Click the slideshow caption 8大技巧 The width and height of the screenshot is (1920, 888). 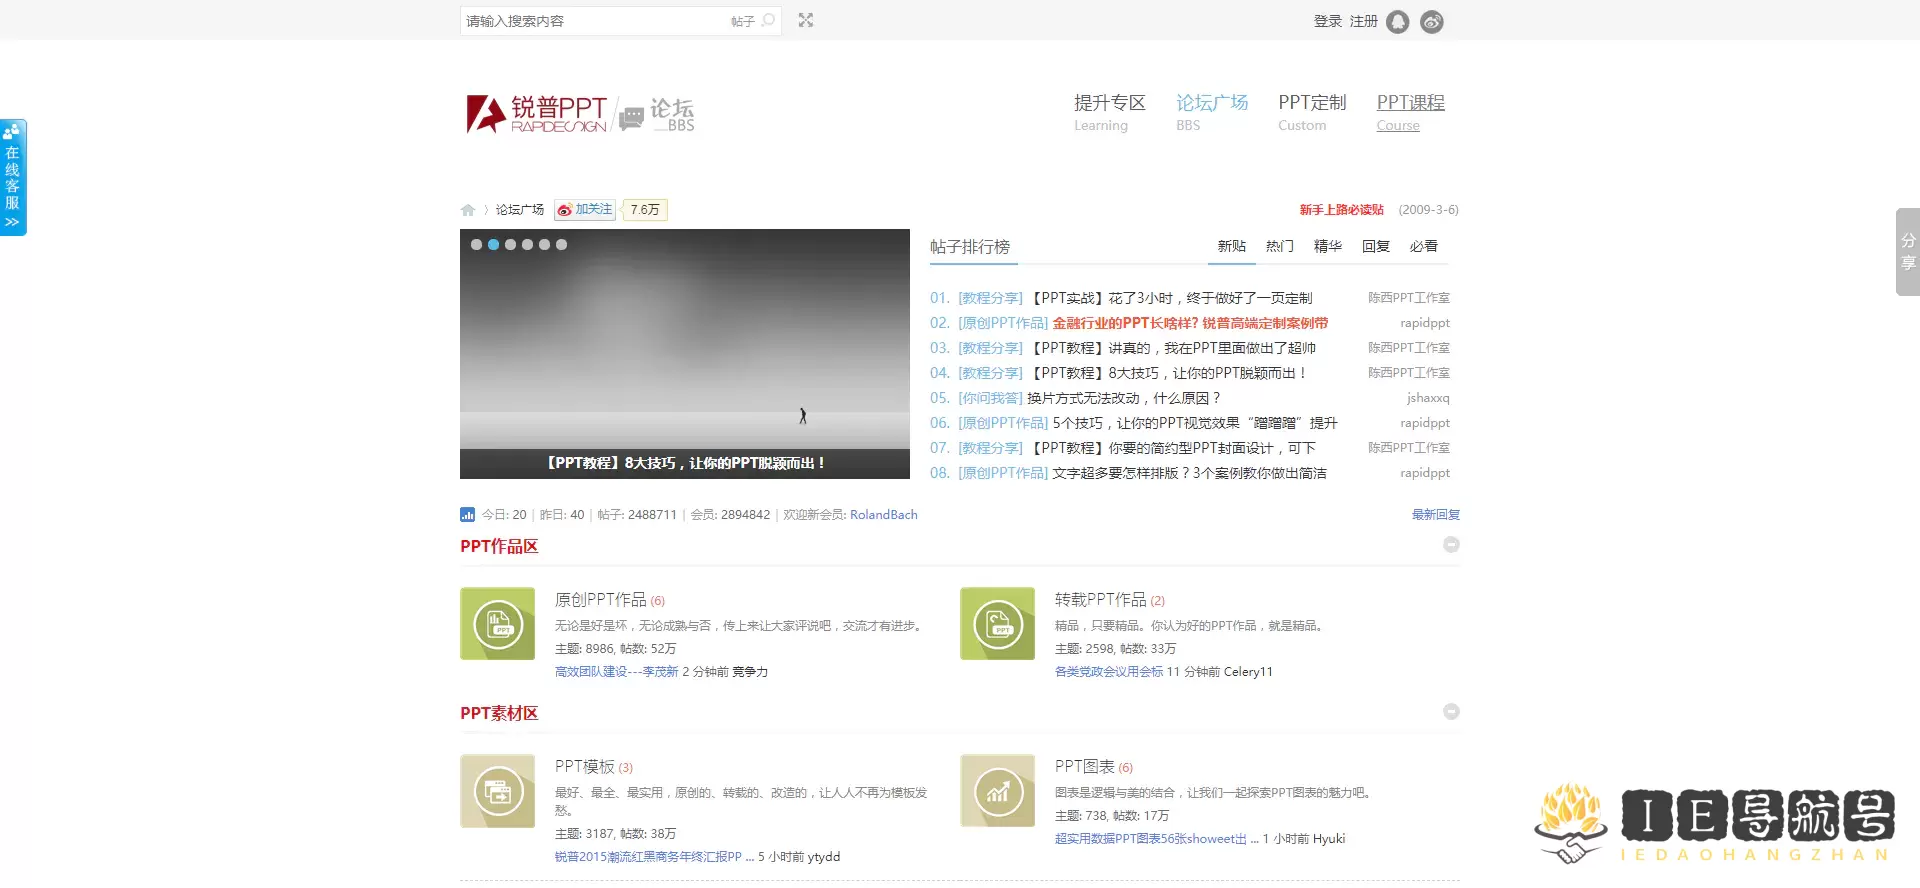coord(685,463)
